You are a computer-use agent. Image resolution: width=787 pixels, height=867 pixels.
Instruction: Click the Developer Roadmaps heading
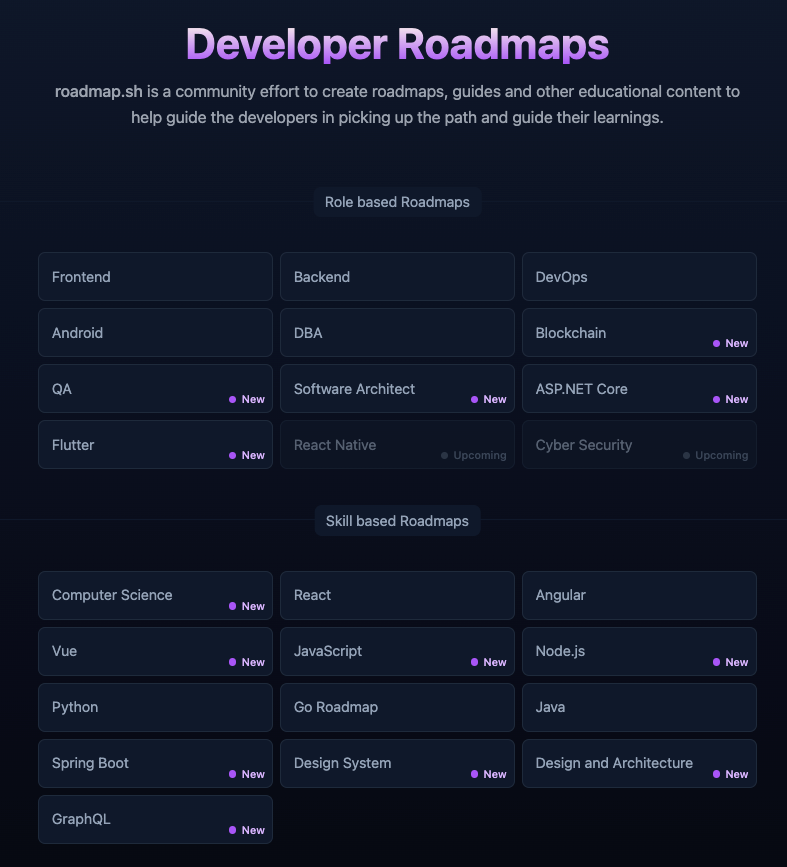coord(397,44)
